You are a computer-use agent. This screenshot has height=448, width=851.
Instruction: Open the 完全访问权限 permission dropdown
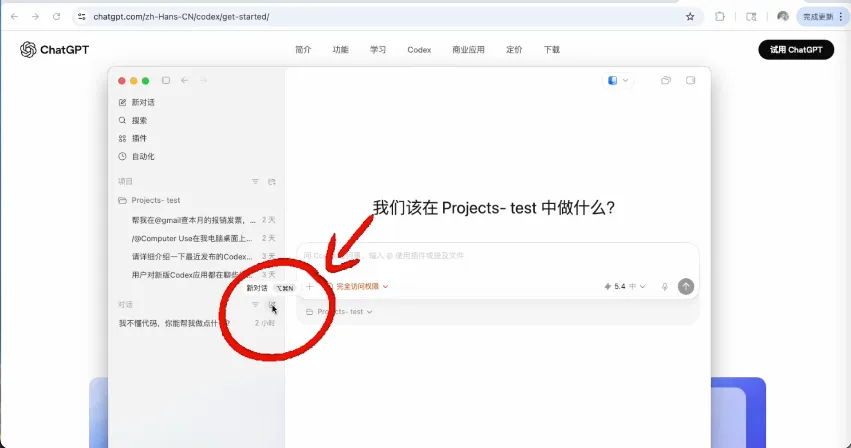(358, 286)
